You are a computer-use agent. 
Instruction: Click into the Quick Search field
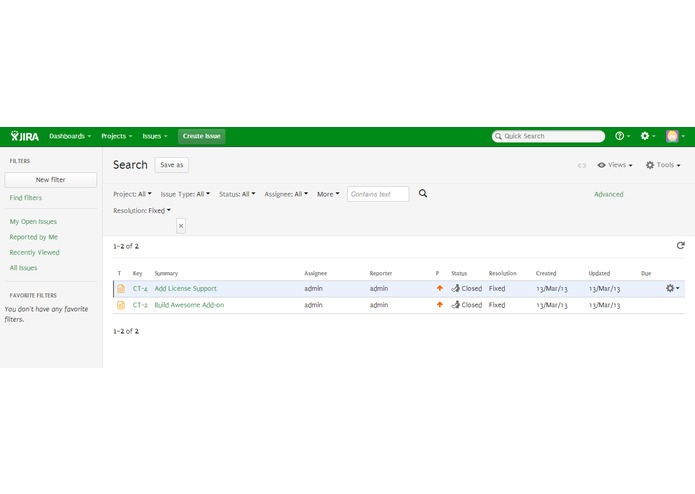548,136
